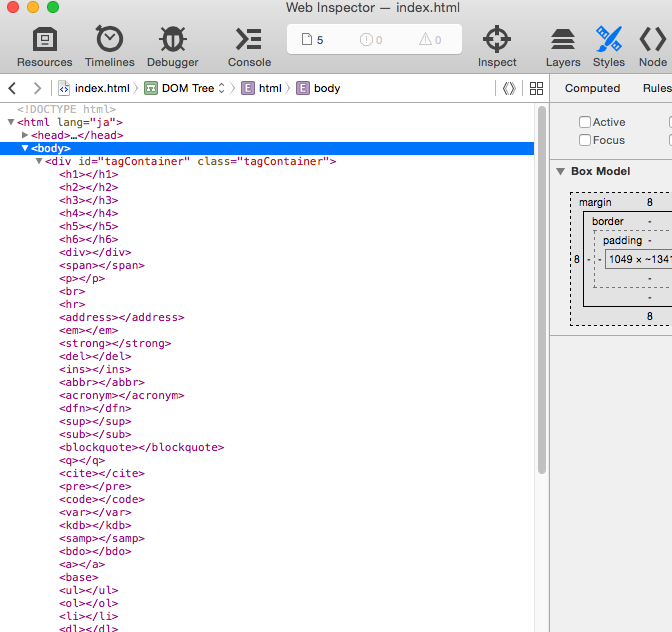Show the Node details sidebar
This screenshot has height=632, width=672.
653,47
